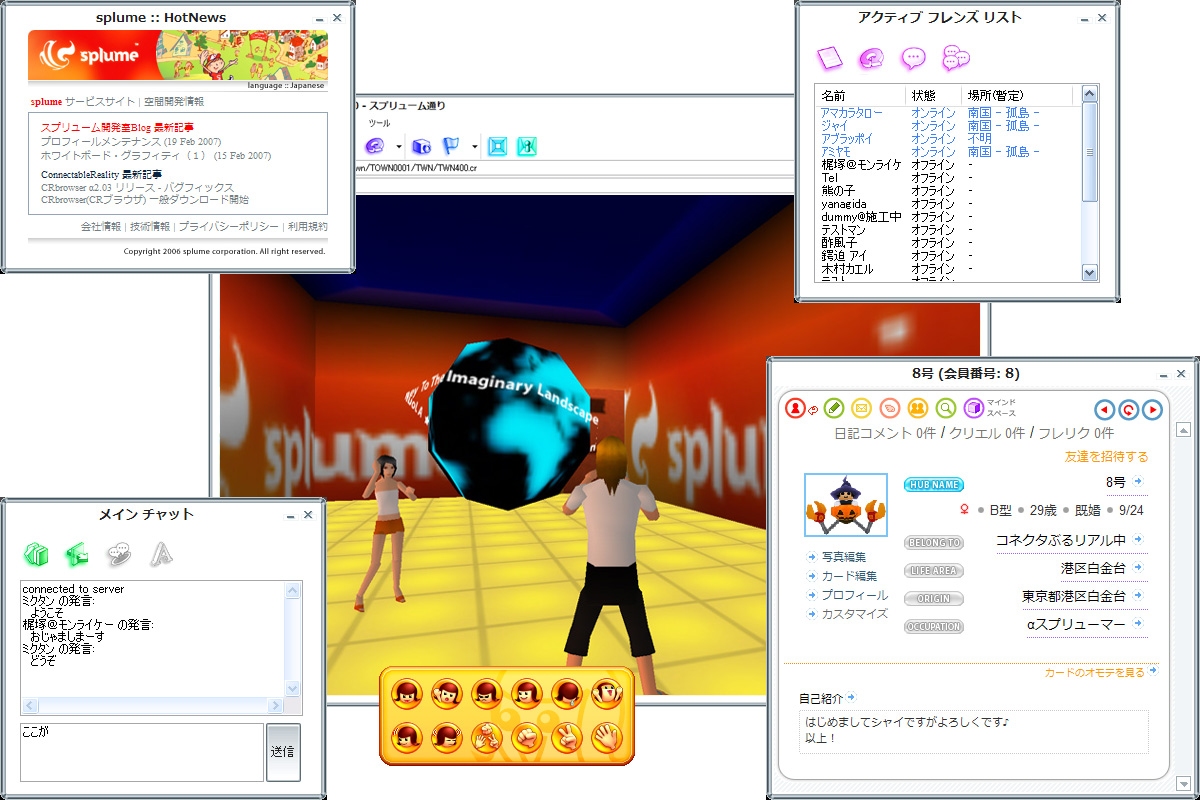Click arrow beside αスプリューマー occupation

point(1138,623)
